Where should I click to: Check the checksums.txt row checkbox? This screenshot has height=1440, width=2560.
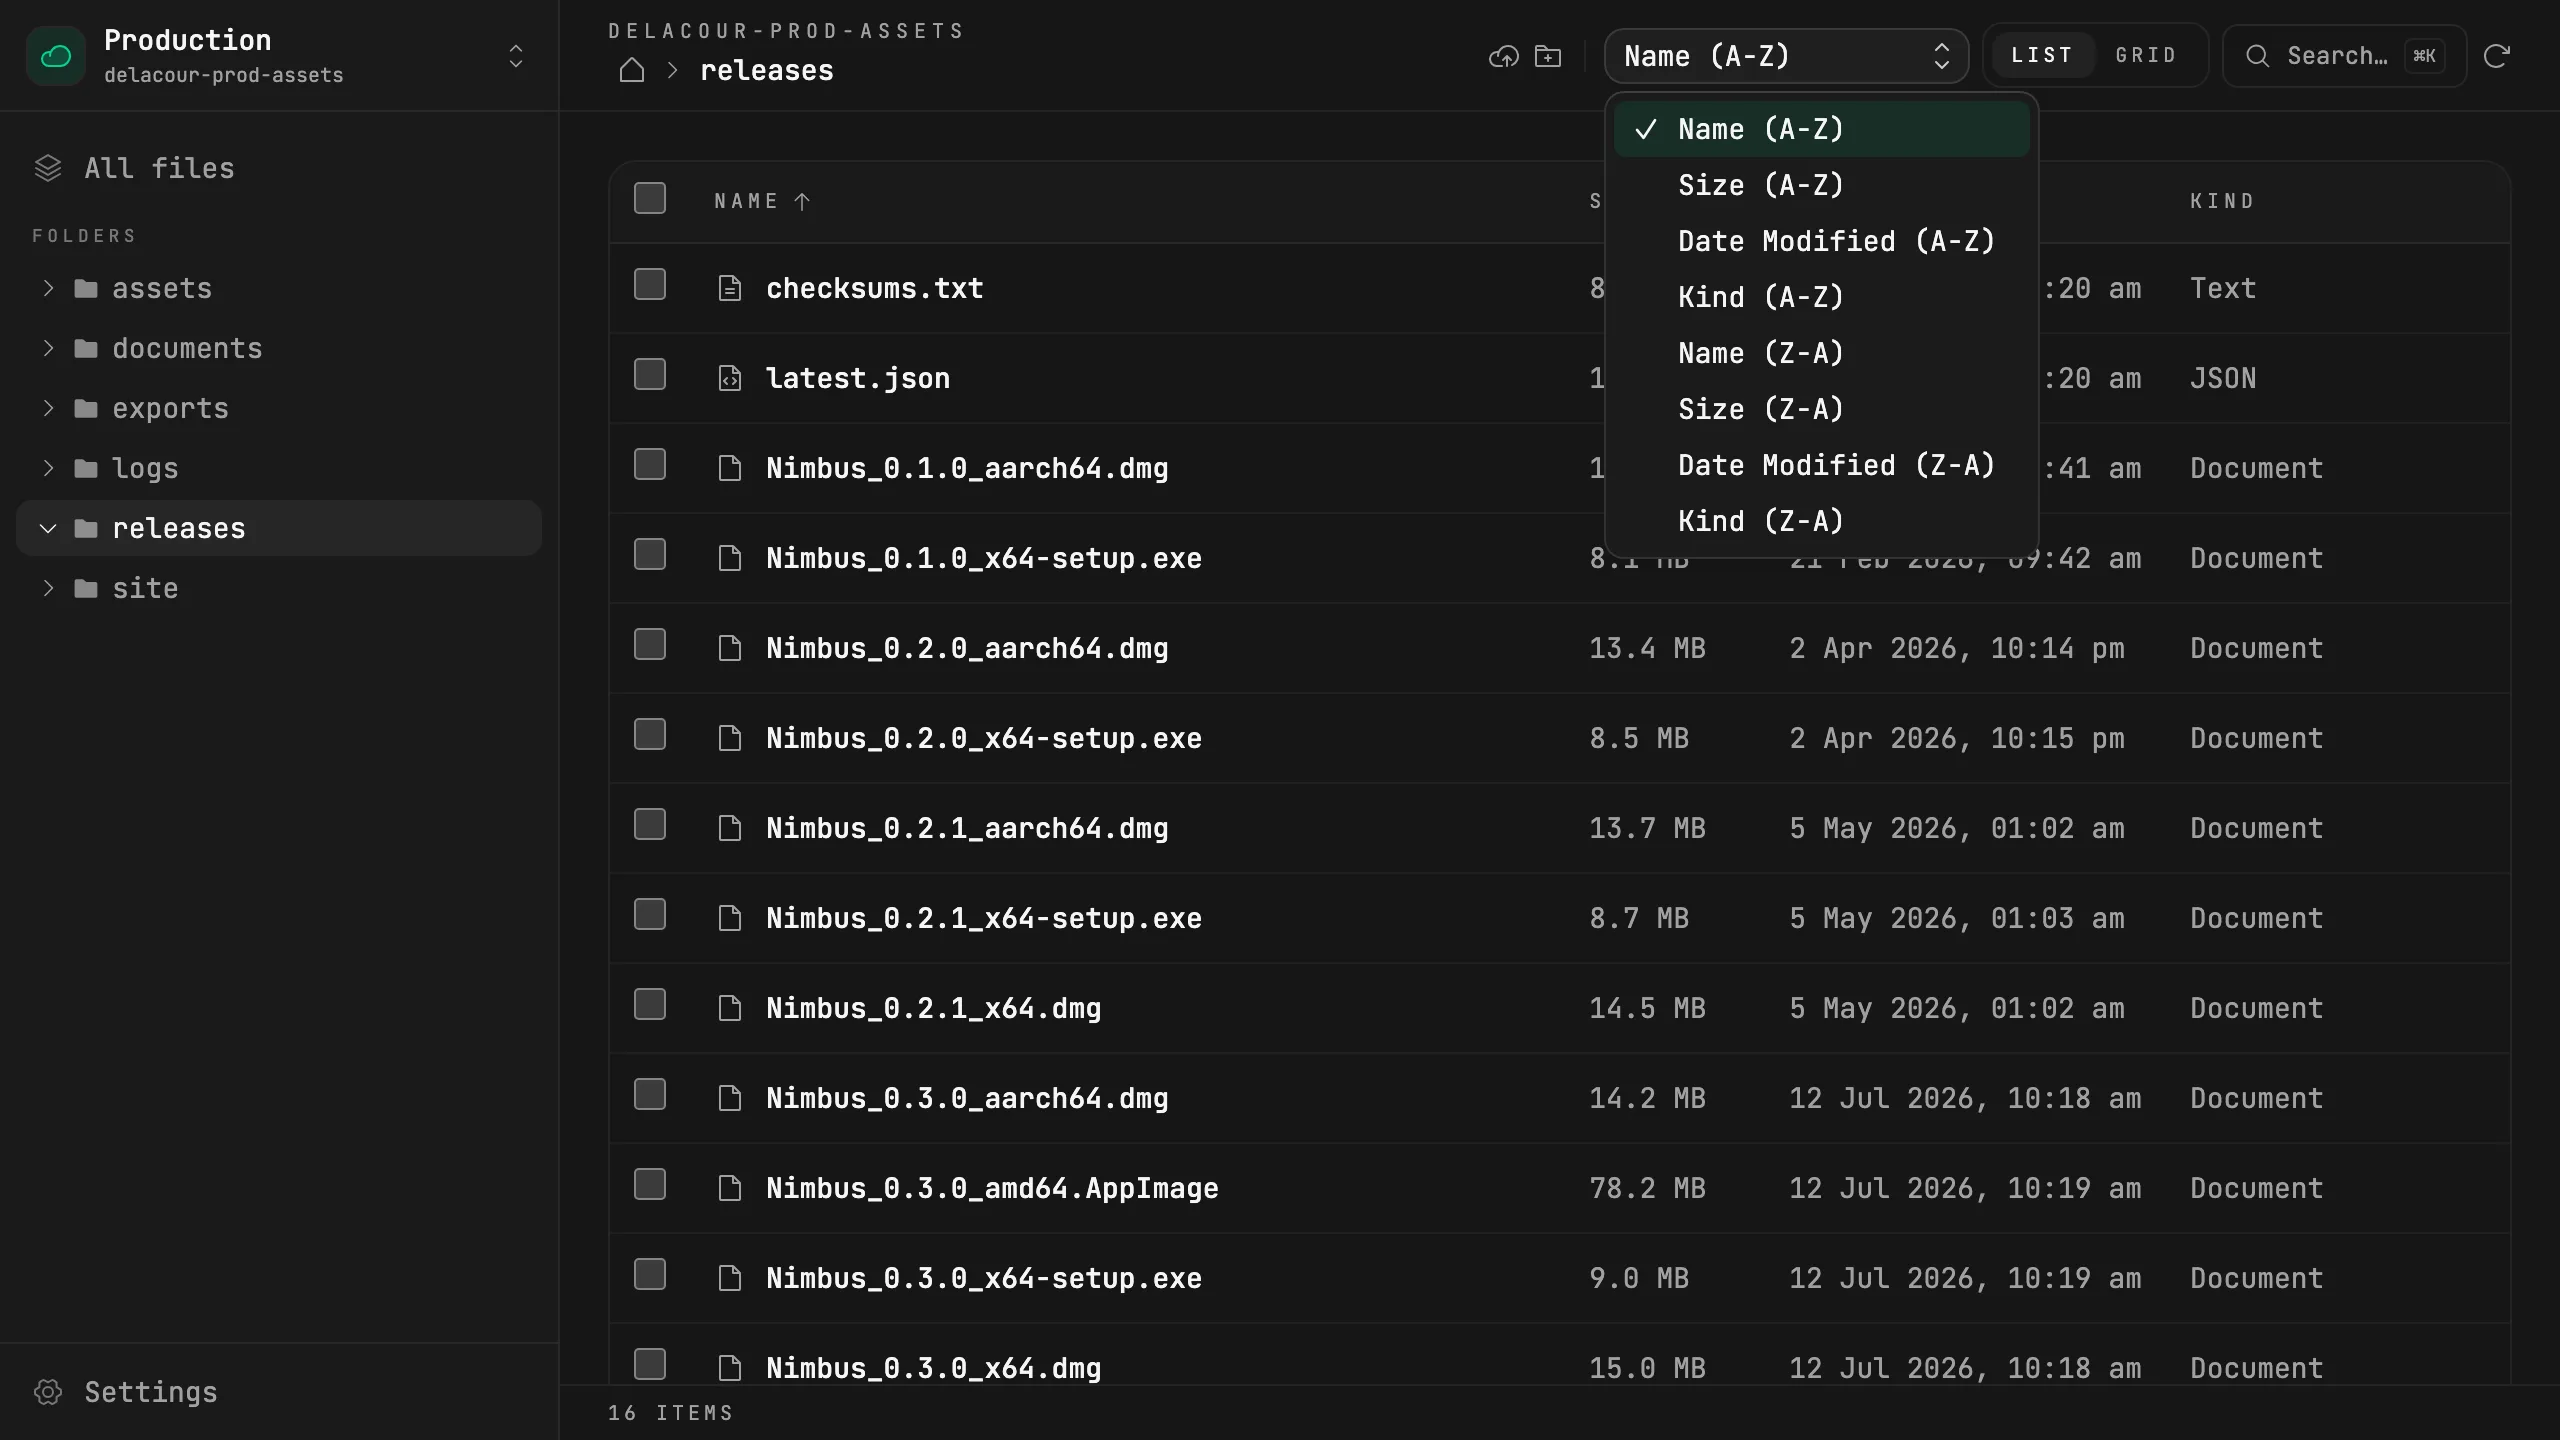click(650, 284)
